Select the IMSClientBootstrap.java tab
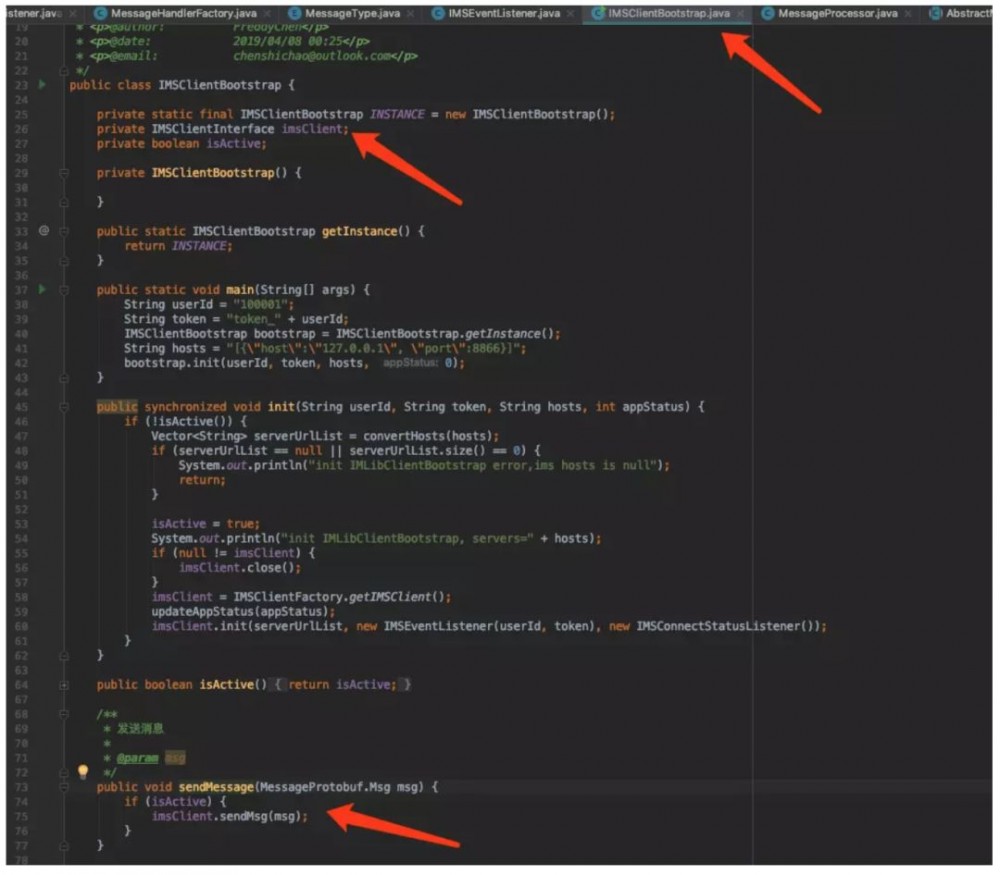The height and width of the screenshot is (875, 1000). (668, 13)
